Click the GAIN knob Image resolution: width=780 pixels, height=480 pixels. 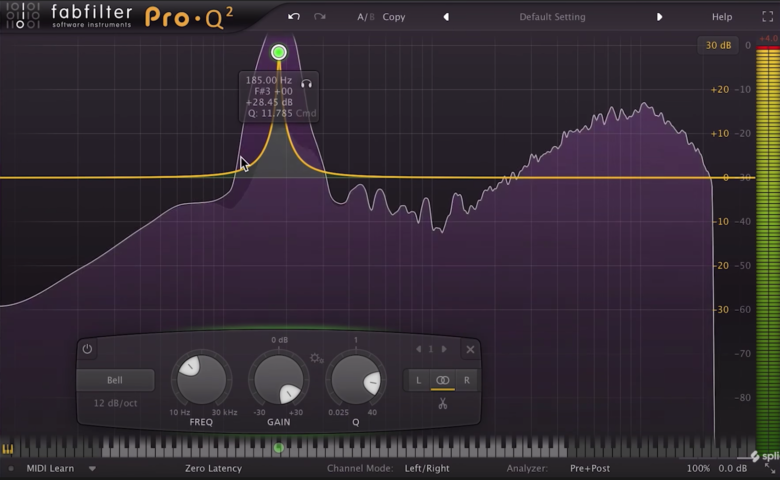(279, 380)
